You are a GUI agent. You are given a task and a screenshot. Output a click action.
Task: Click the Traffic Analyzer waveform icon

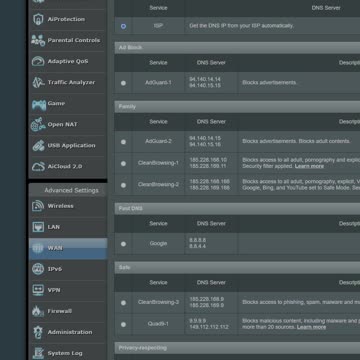(x=38, y=82)
